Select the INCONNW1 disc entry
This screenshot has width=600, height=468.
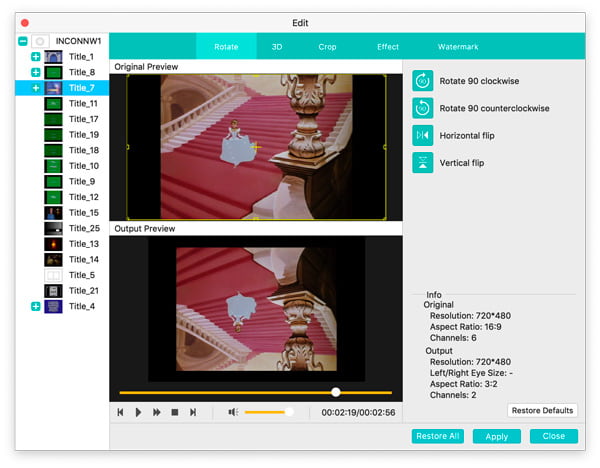pyautogui.click(x=78, y=41)
